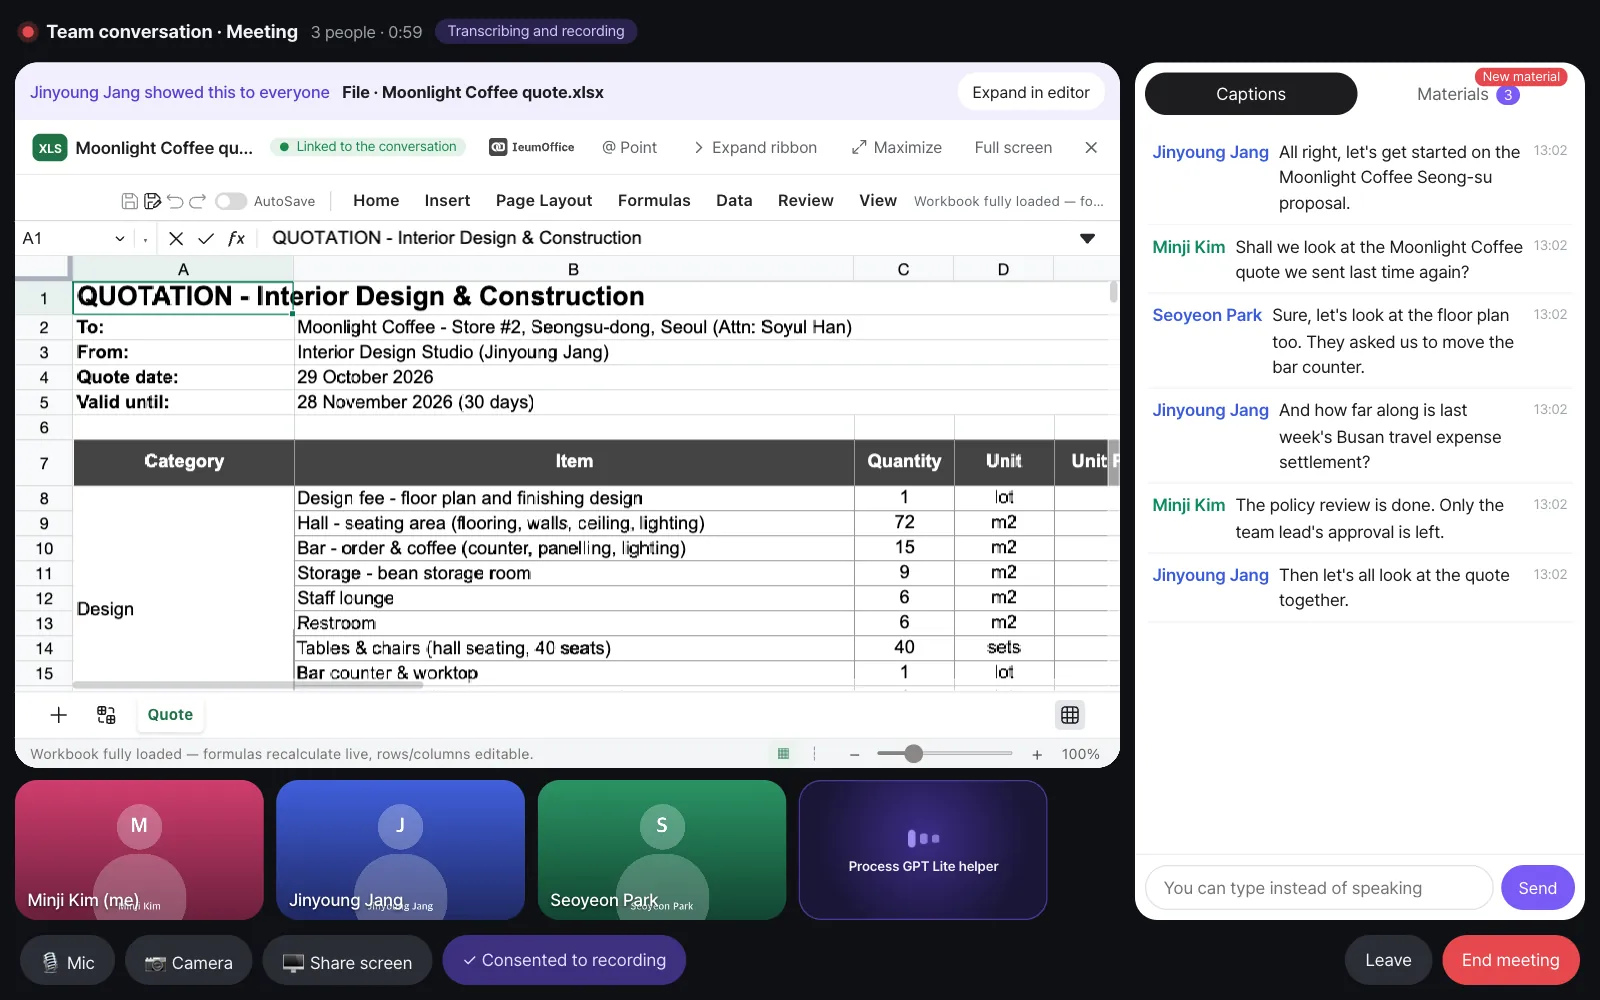Viewport: 1600px width, 1000px height.
Task: Select the Quote sheet tab
Action: point(170,715)
